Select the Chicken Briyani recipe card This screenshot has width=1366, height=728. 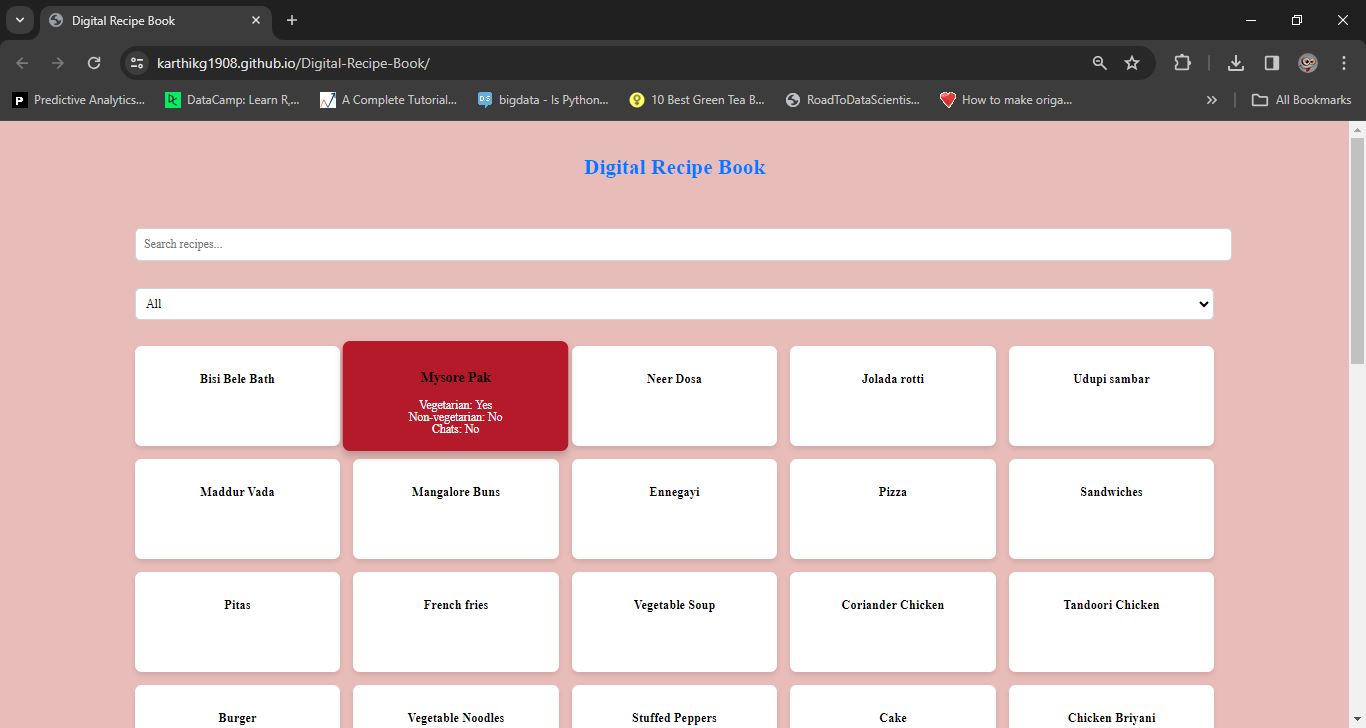pyautogui.click(x=1111, y=707)
